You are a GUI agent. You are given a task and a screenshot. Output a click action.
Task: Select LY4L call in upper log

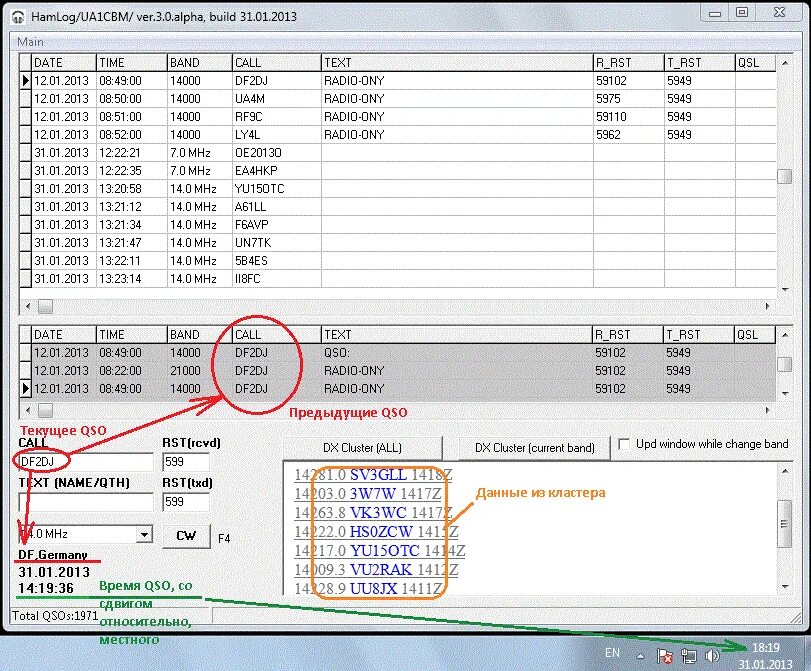click(x=248, y=135)
